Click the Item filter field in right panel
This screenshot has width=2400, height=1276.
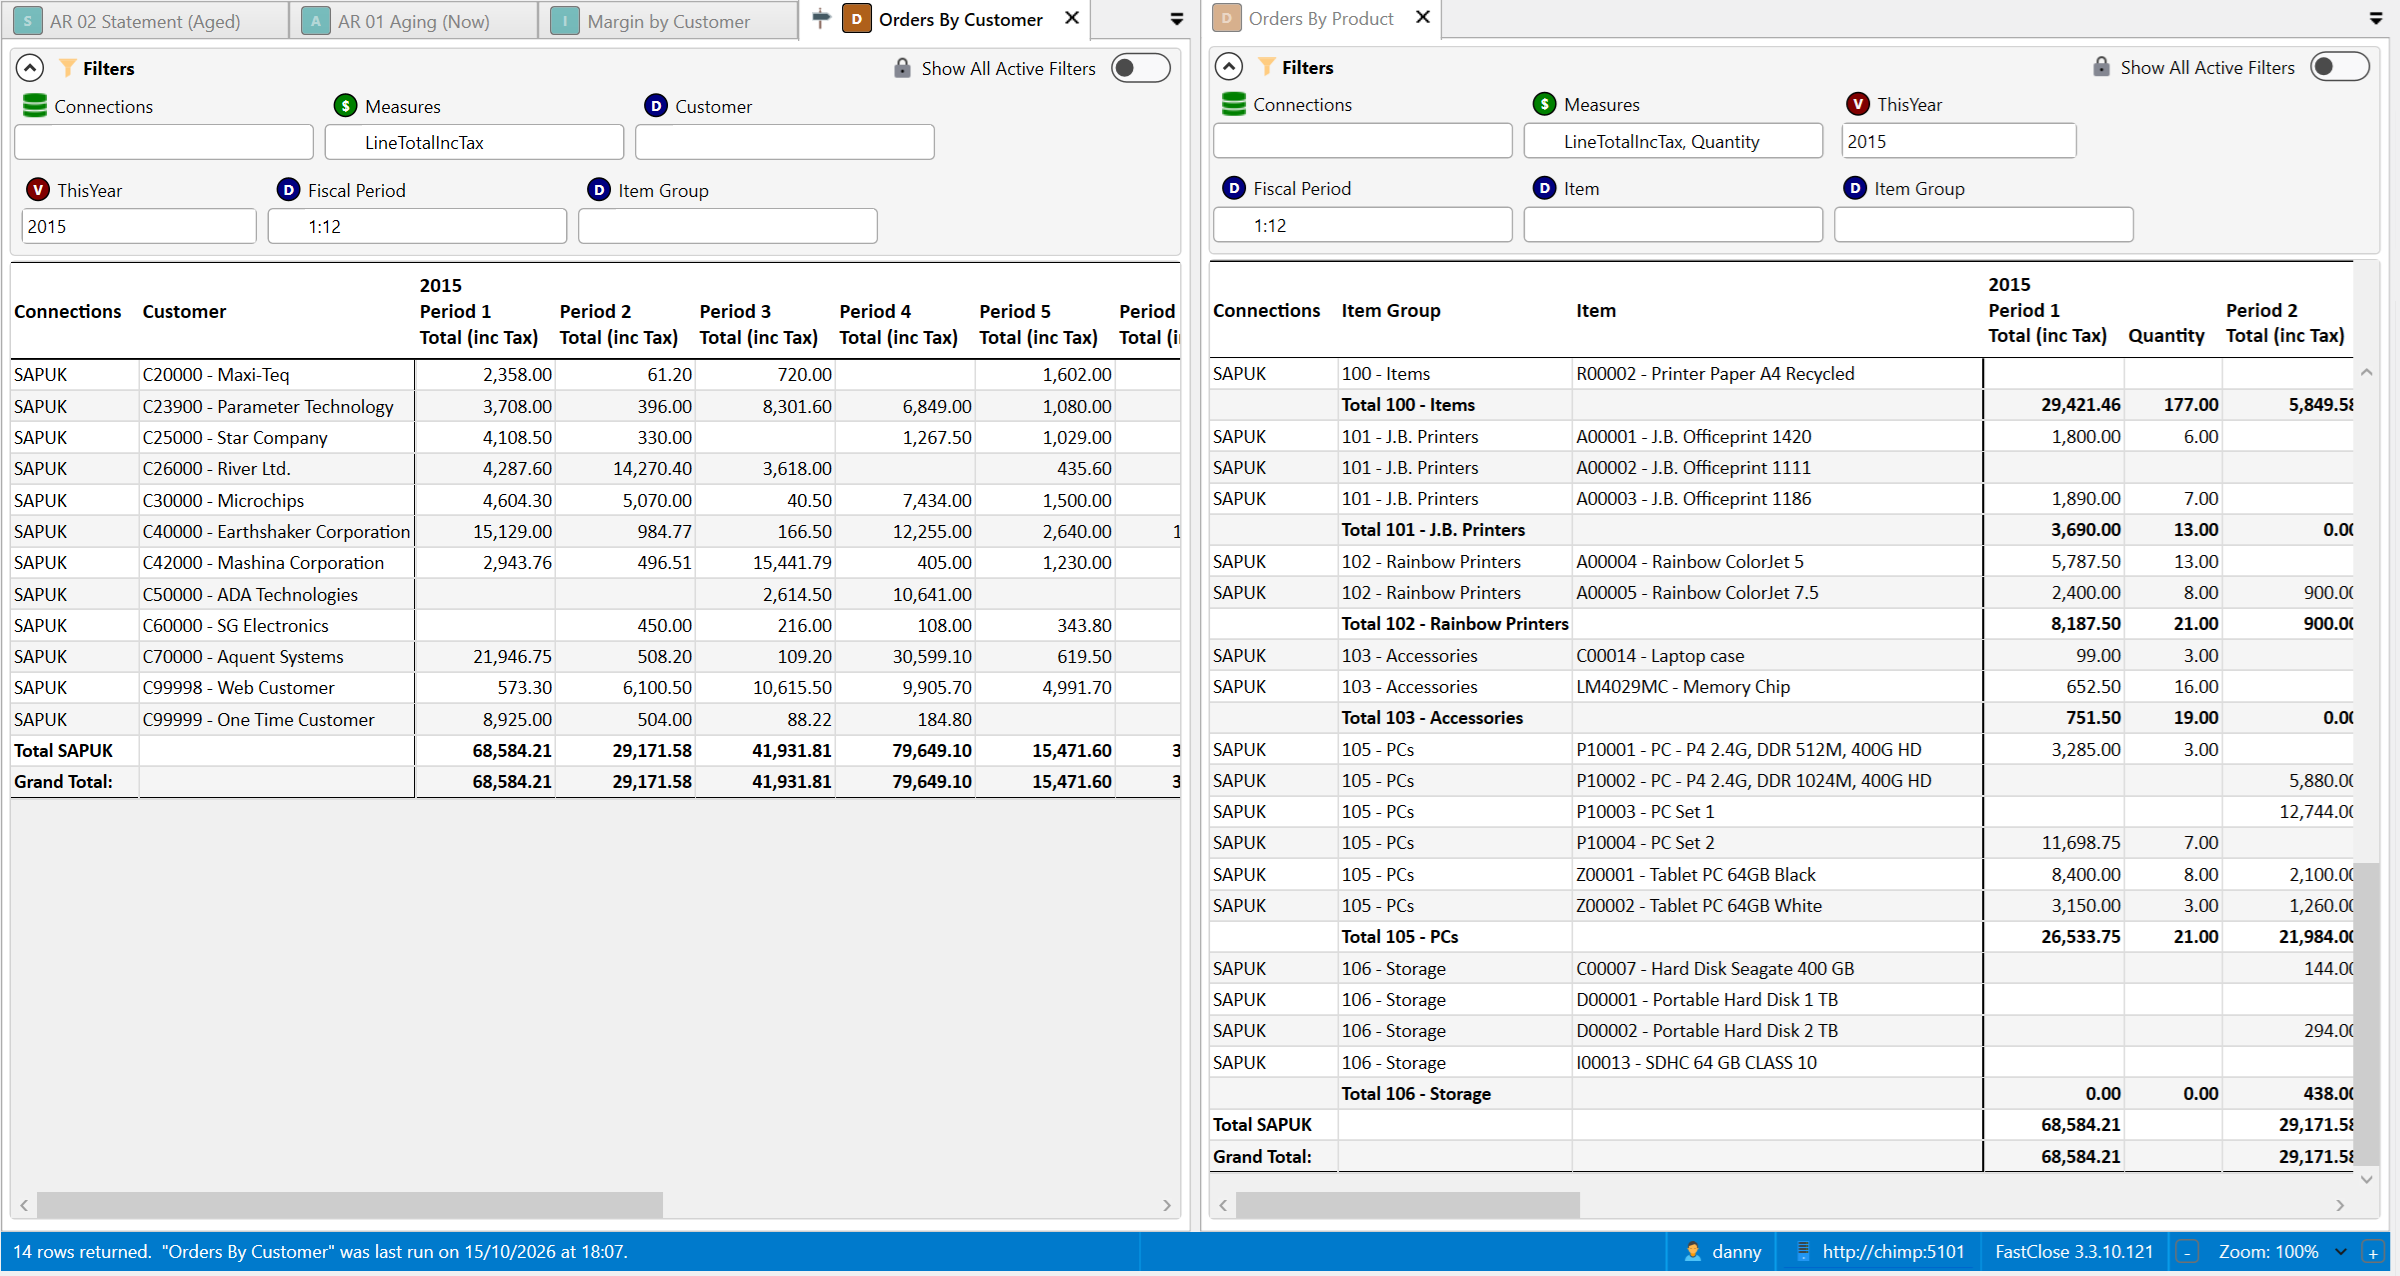pyautogui.click(x=1673, y=225)
